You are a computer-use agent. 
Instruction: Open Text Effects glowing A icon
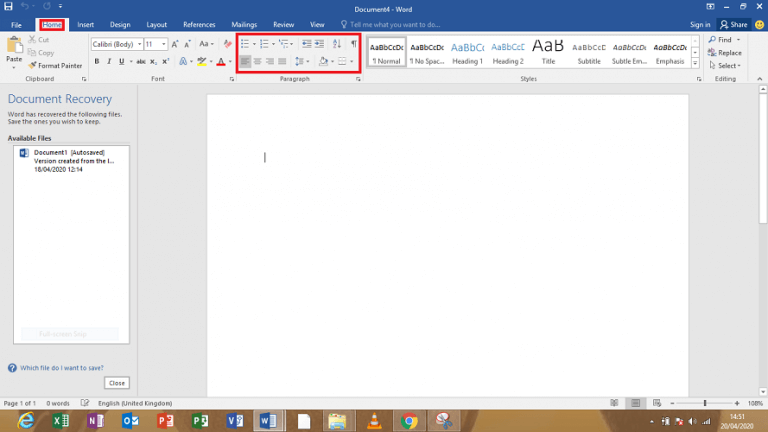183,62
